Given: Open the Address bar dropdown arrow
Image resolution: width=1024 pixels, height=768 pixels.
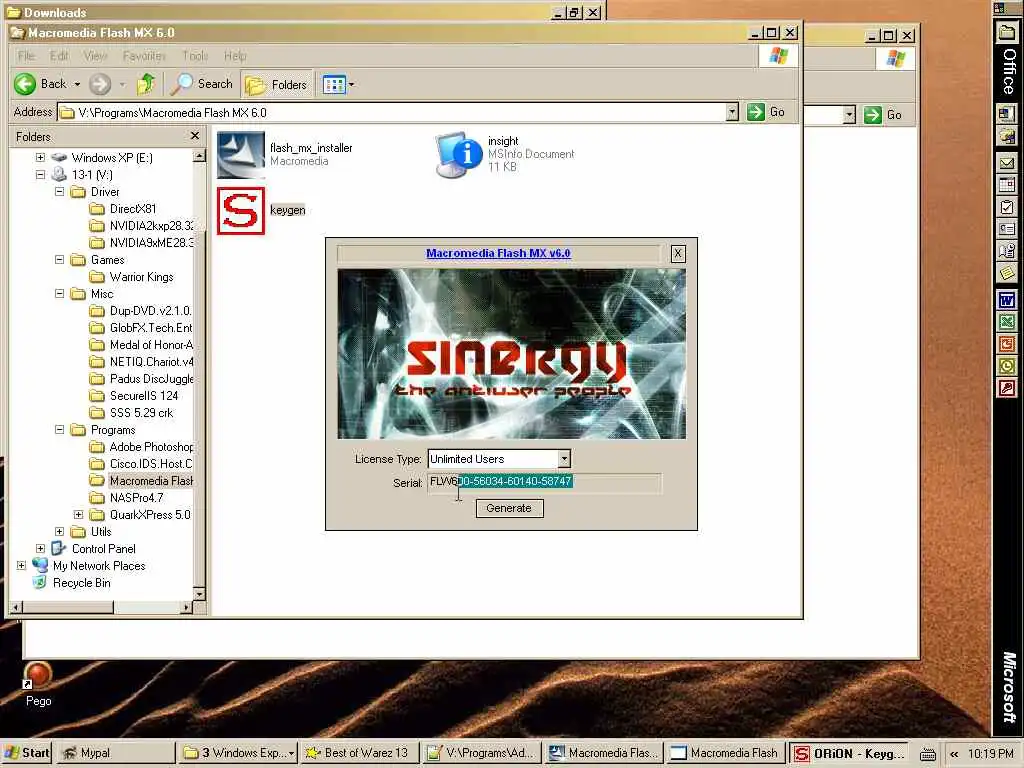Looking at the screenshot, I should coord(732,112).
